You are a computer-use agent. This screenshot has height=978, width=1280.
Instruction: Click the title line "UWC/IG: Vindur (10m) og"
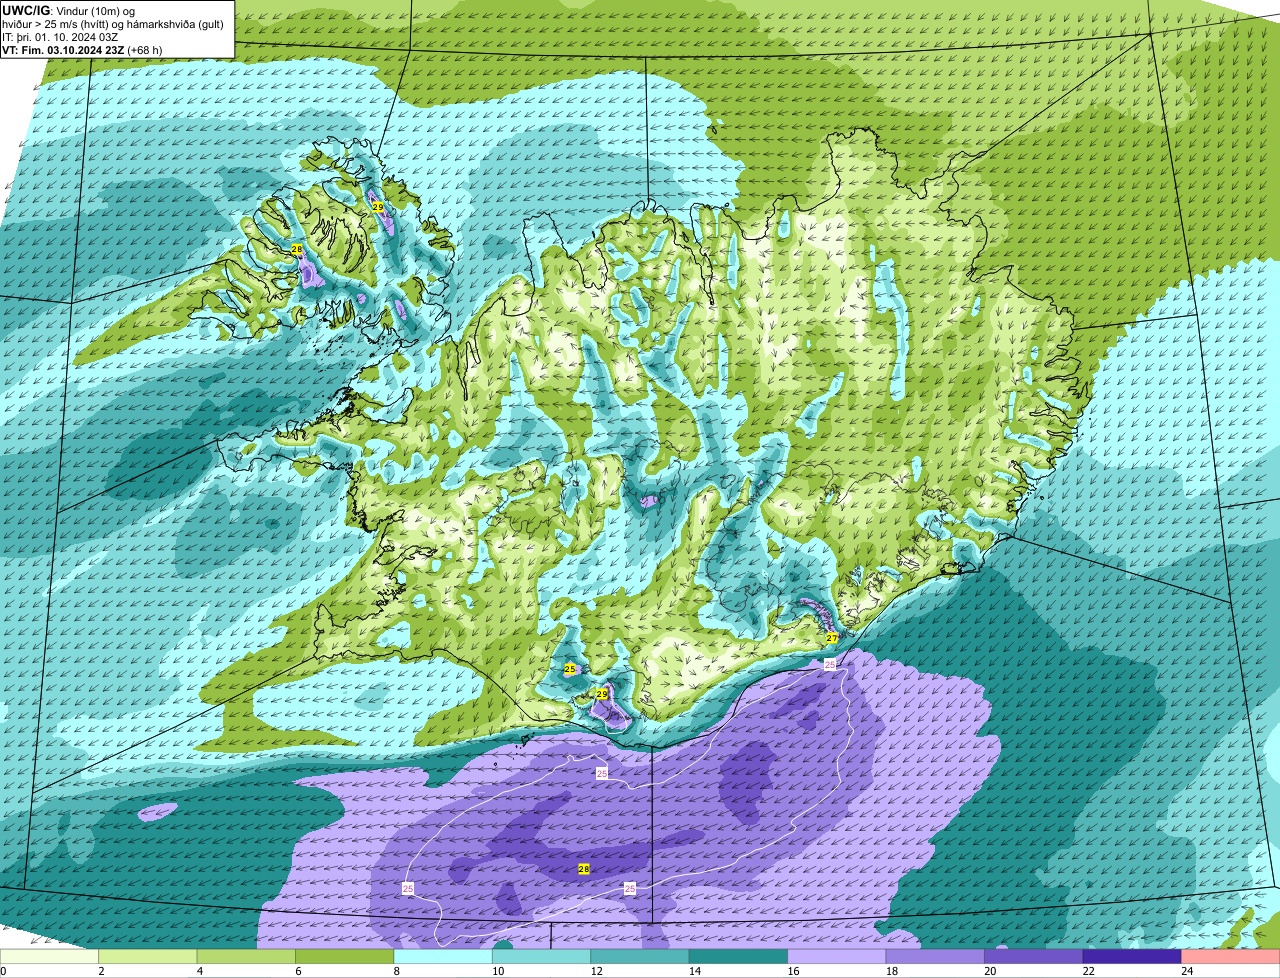[x=68, y=10]
